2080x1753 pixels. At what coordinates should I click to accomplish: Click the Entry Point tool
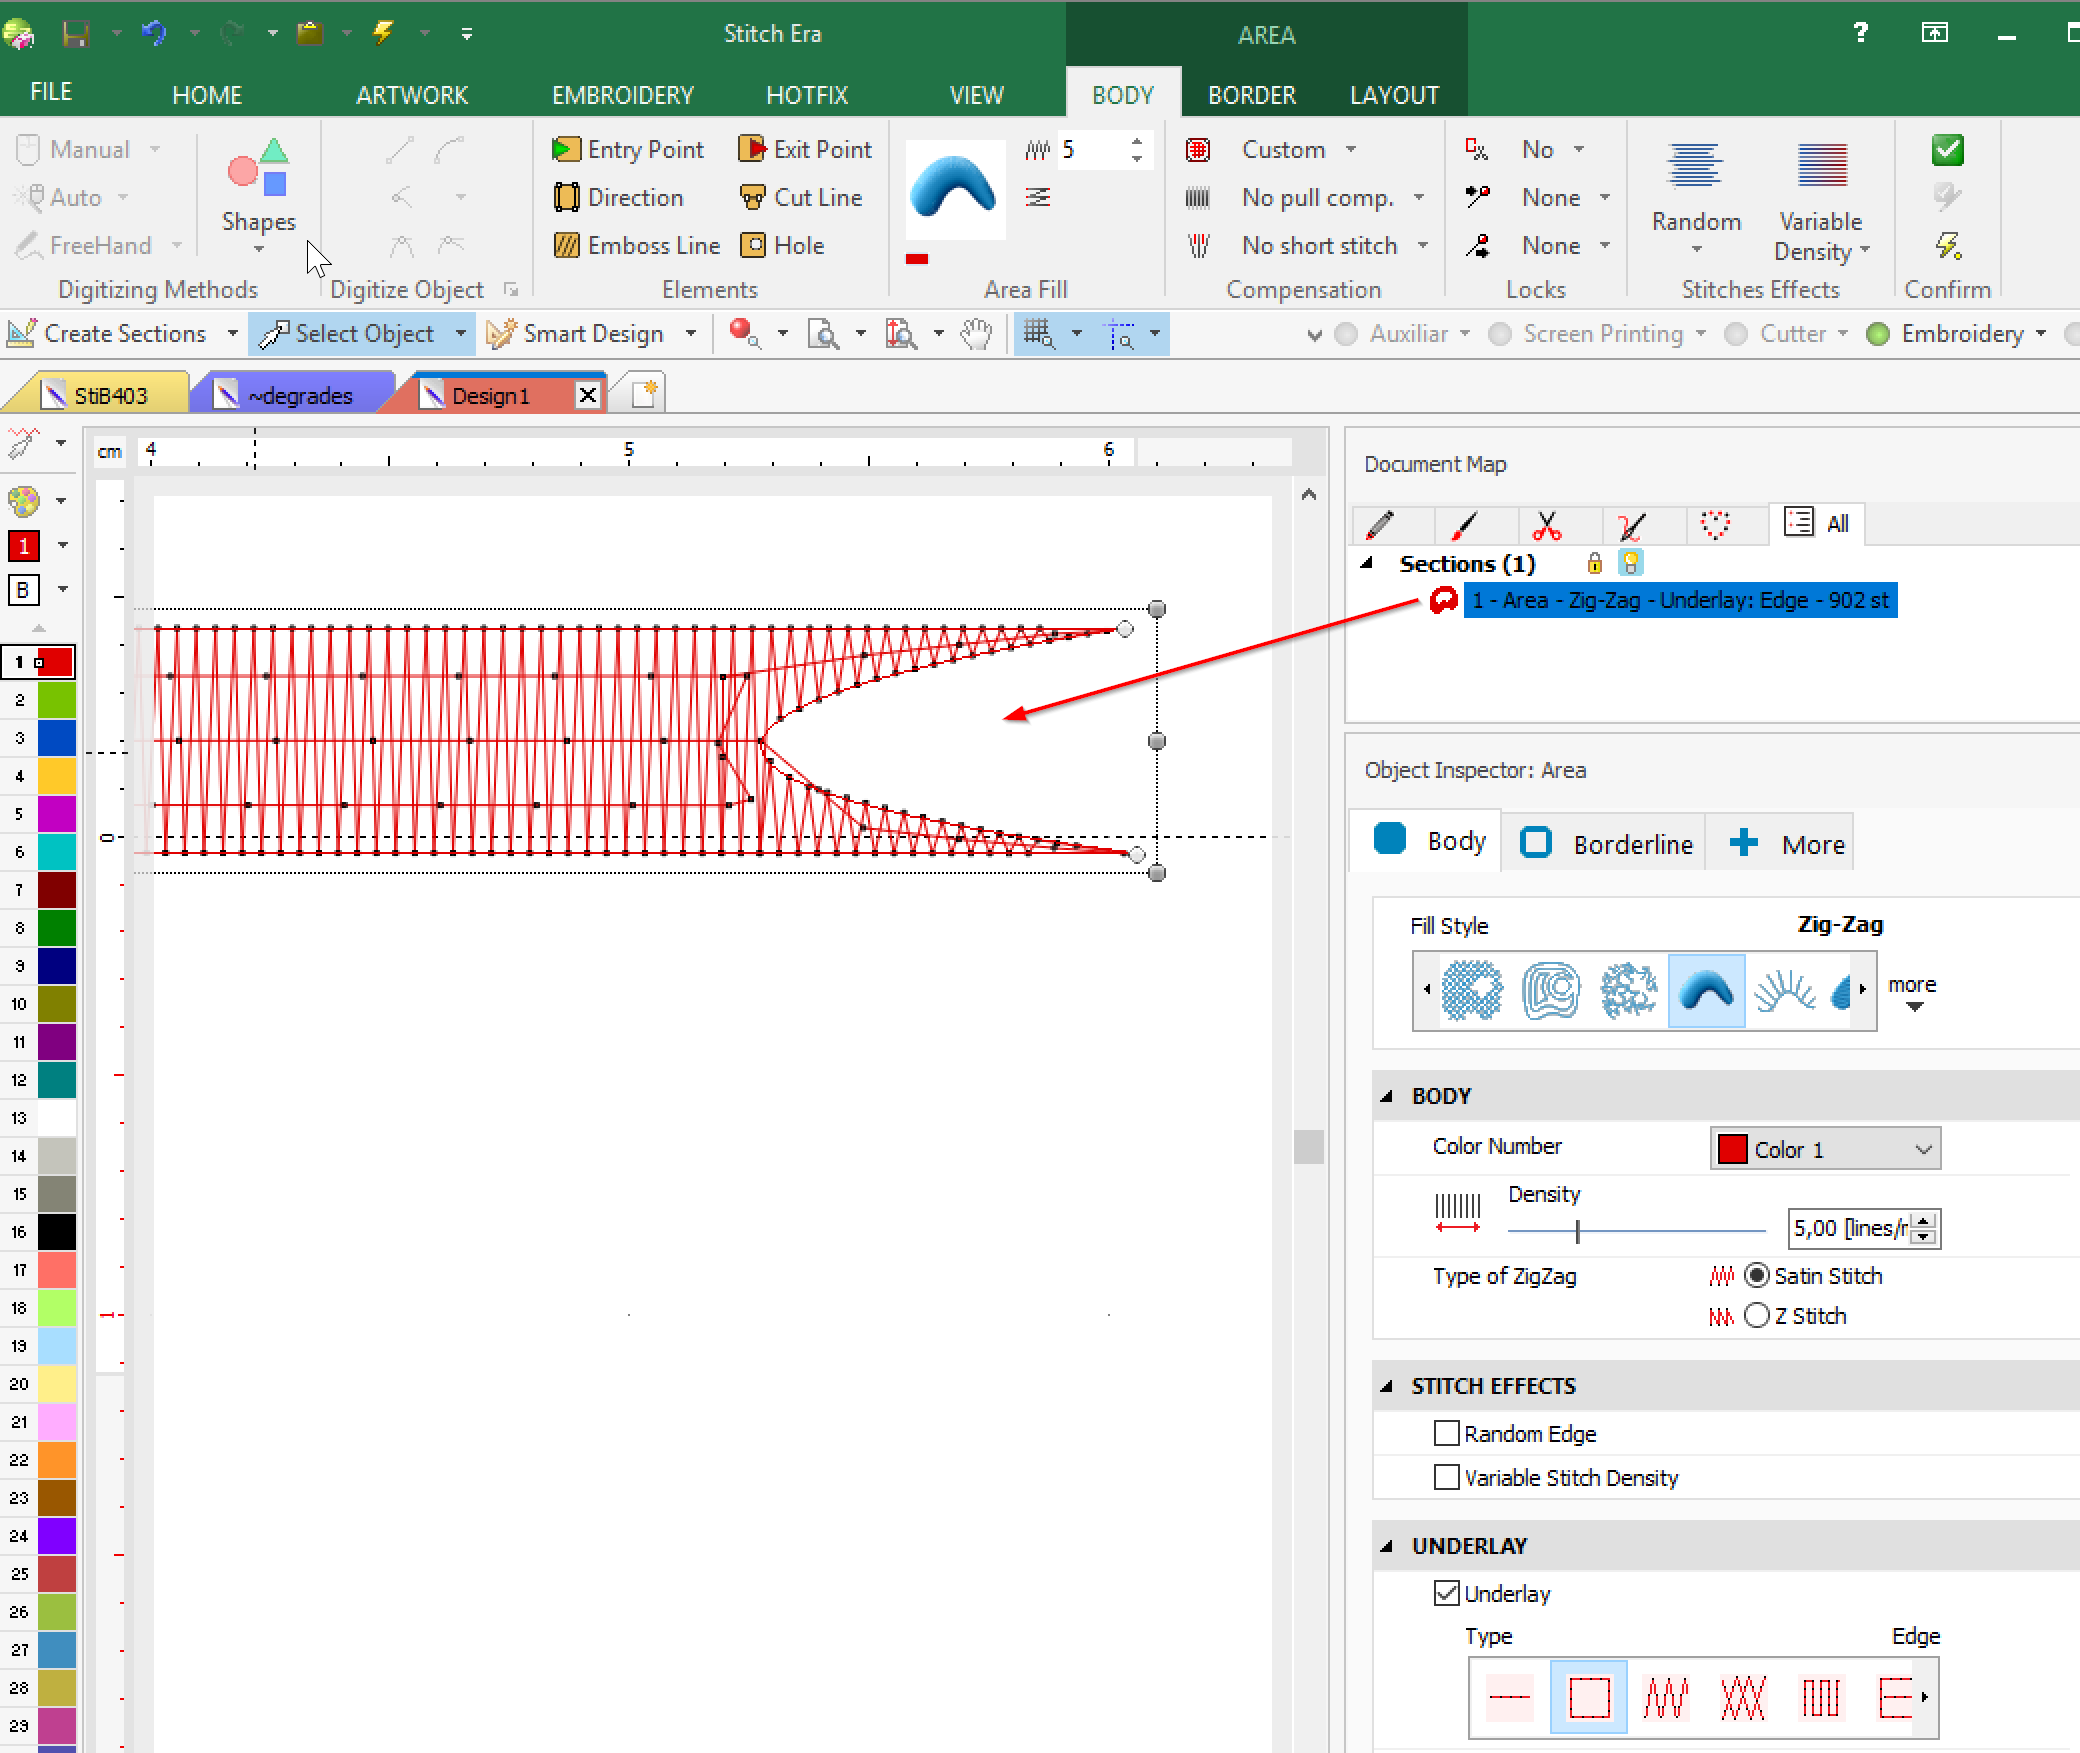click(x=628, y=149)
